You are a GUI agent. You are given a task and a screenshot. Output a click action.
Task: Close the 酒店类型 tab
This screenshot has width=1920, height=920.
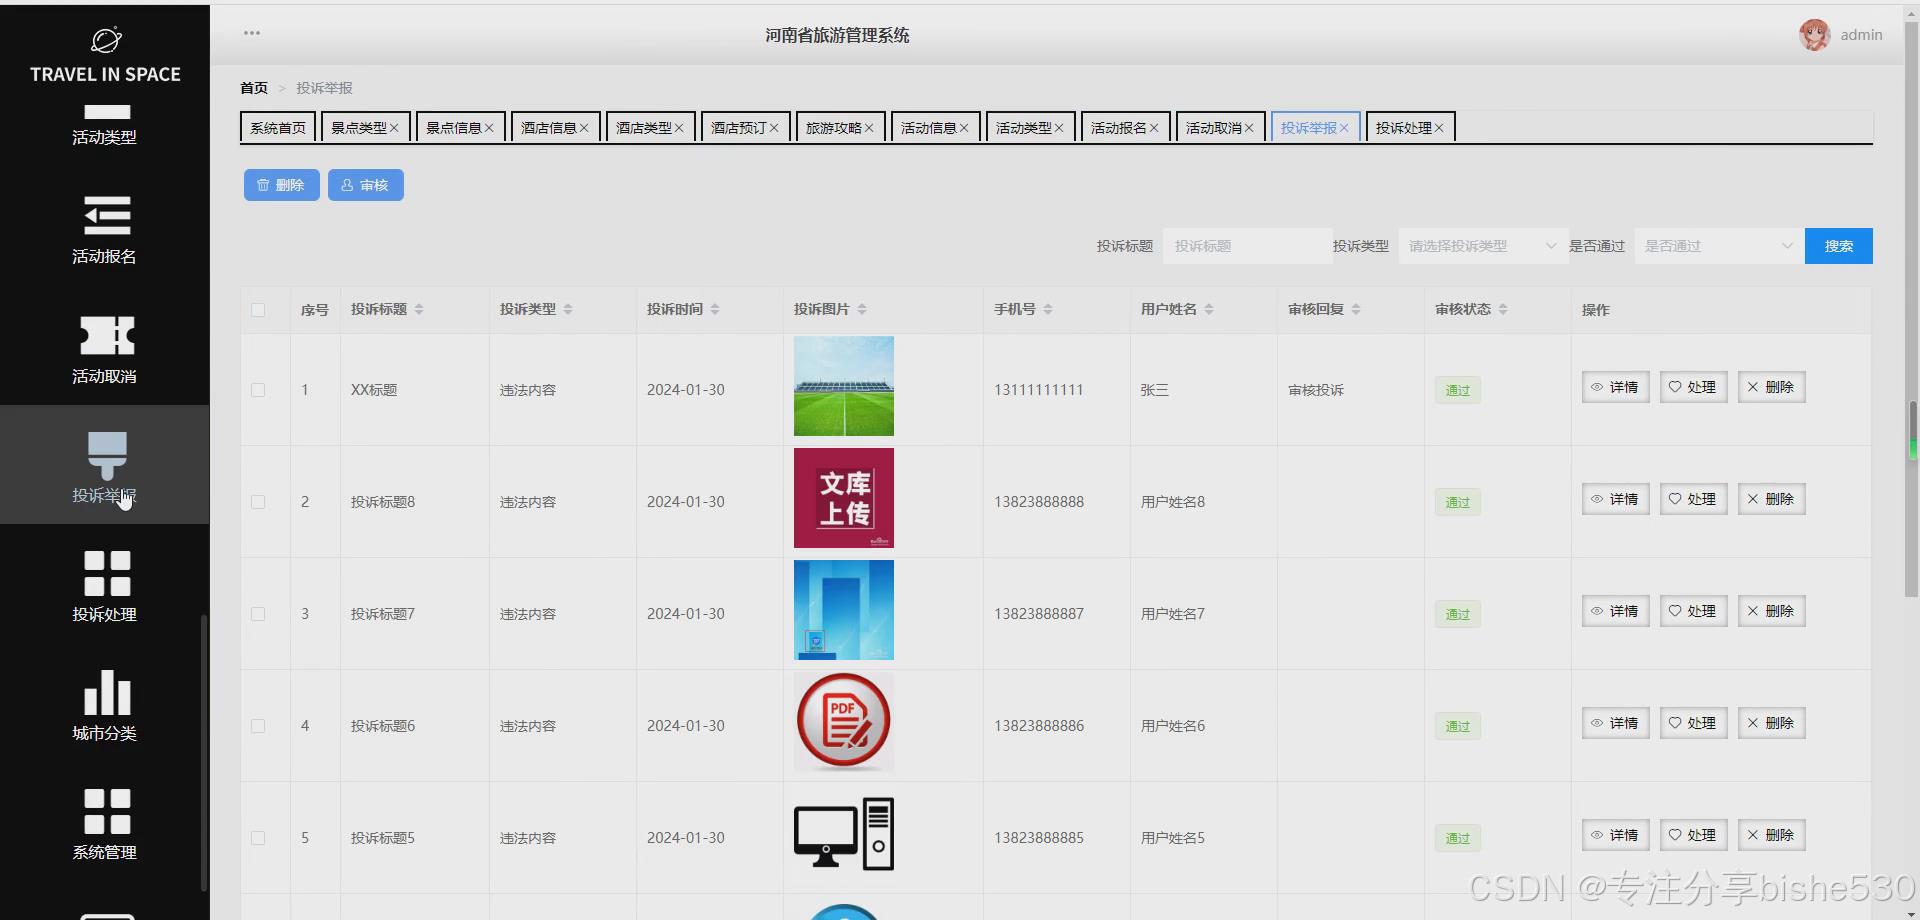point(679,128)
